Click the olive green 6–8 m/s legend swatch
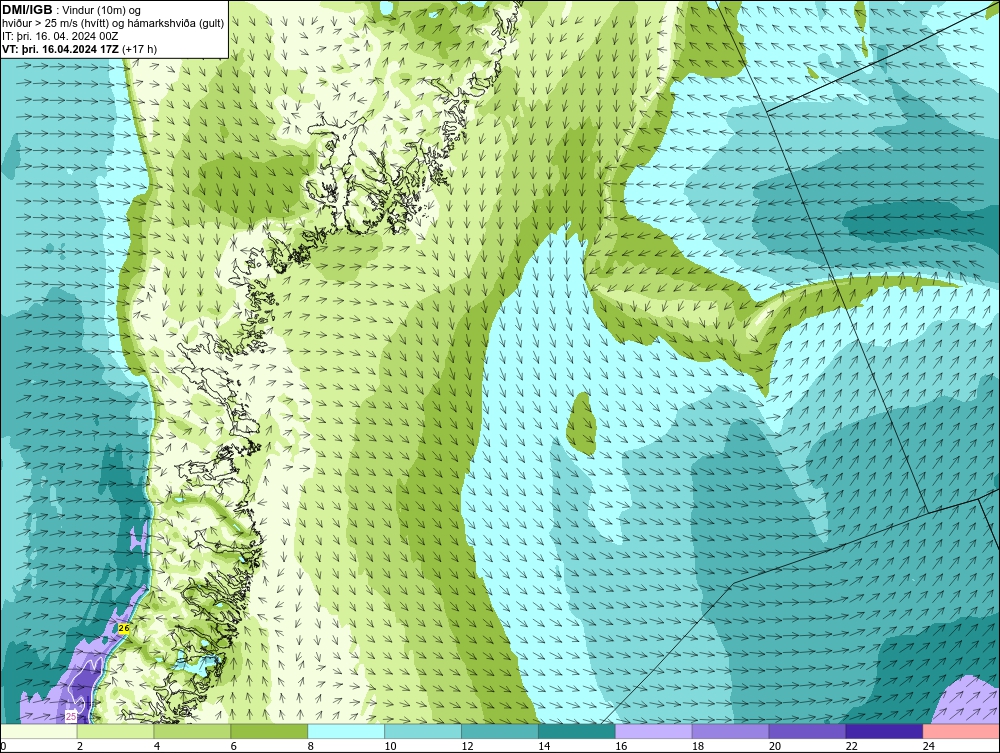Screen dimensions: 1000x753 [269, 731]
